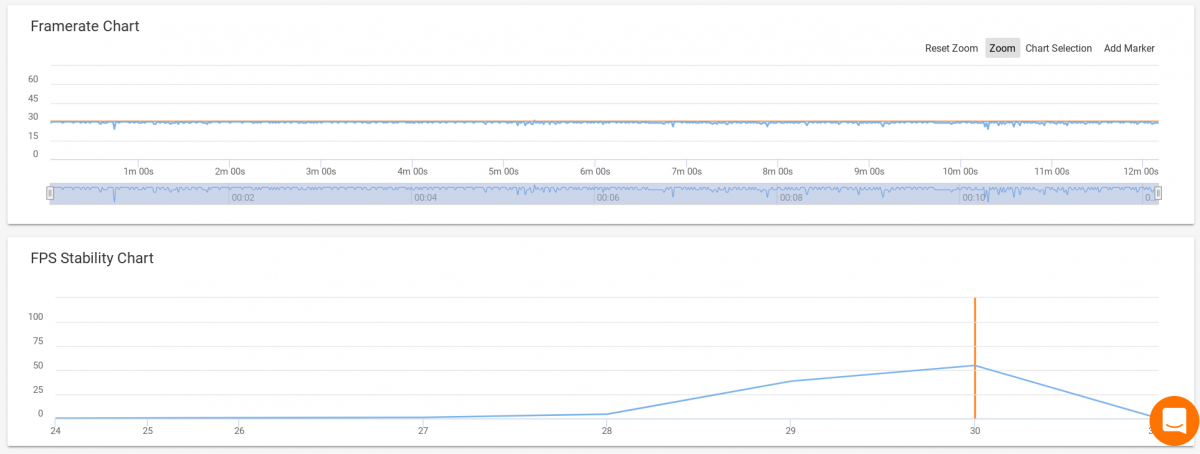Click the 6m 00s axis label
This screenshot has height=454, width=1200.
(x=595, y=171)
